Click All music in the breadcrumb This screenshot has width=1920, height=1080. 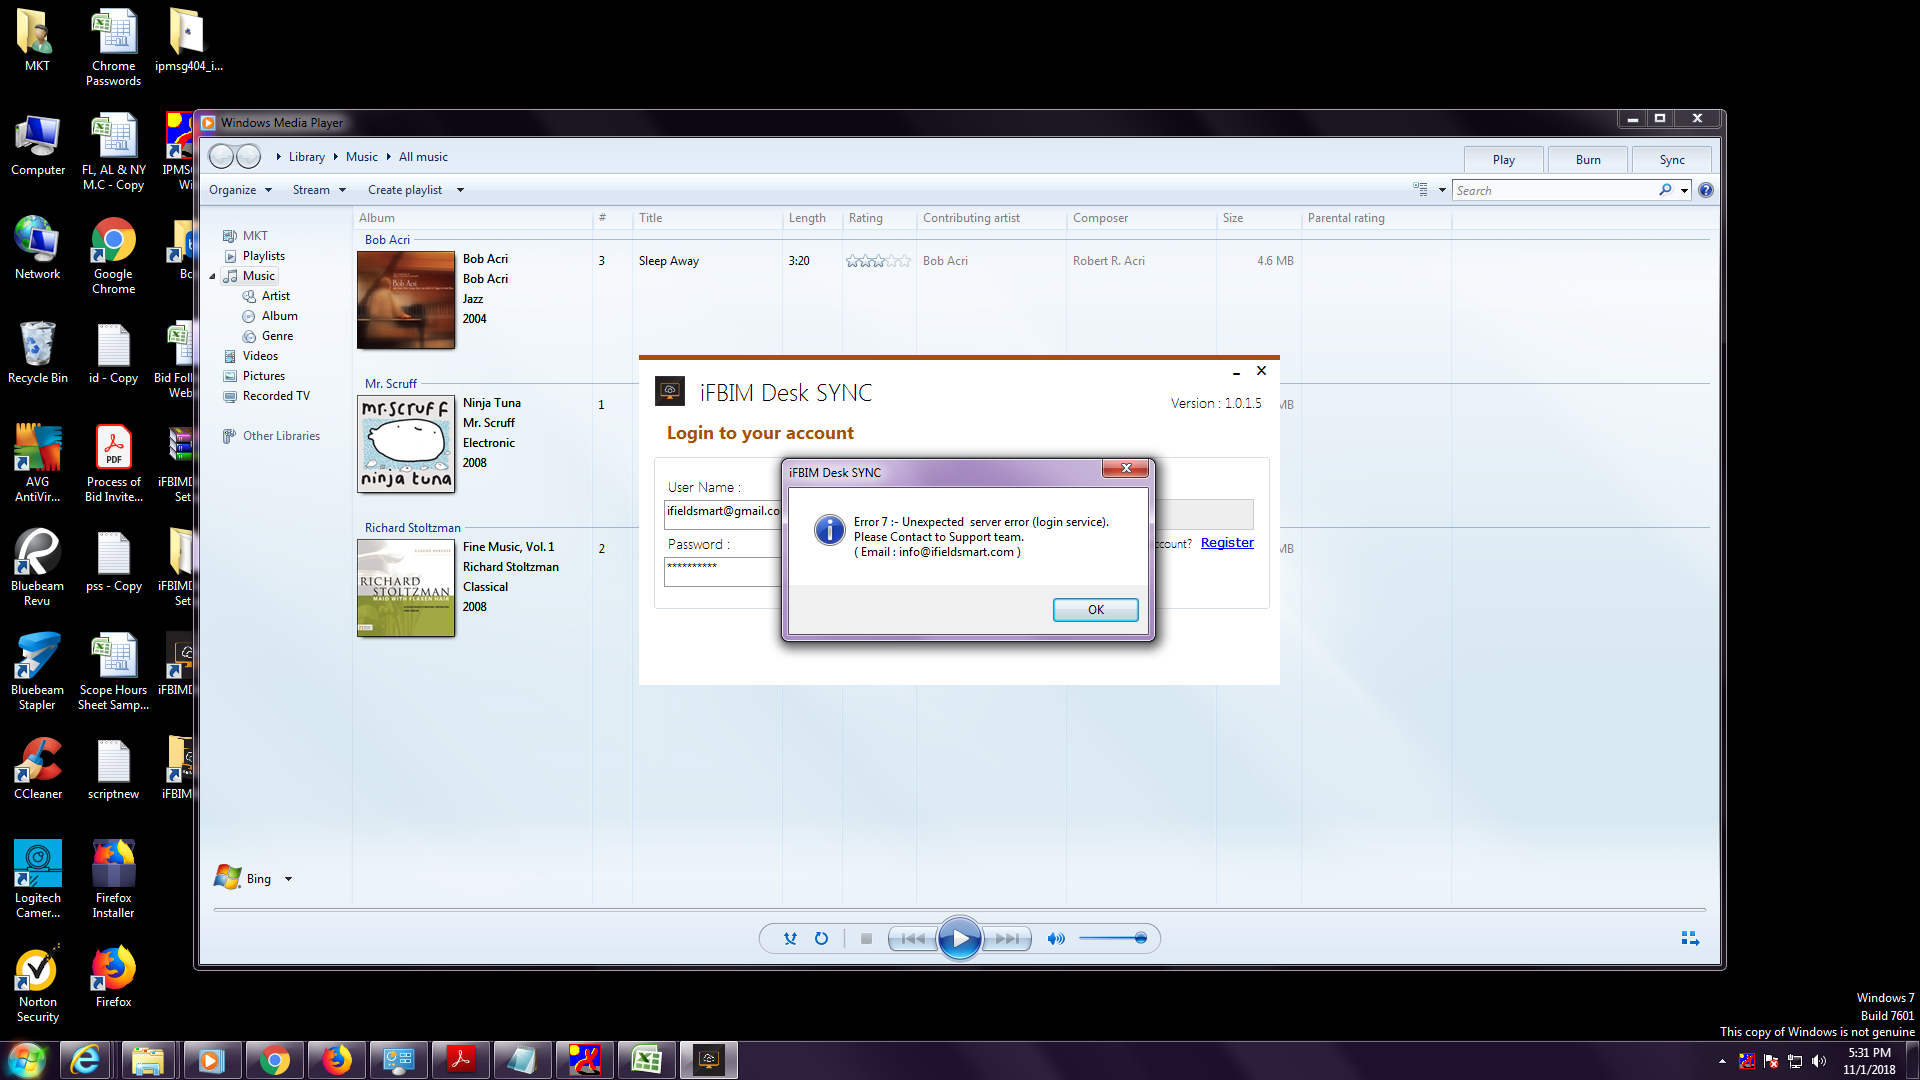pos(423,157)
